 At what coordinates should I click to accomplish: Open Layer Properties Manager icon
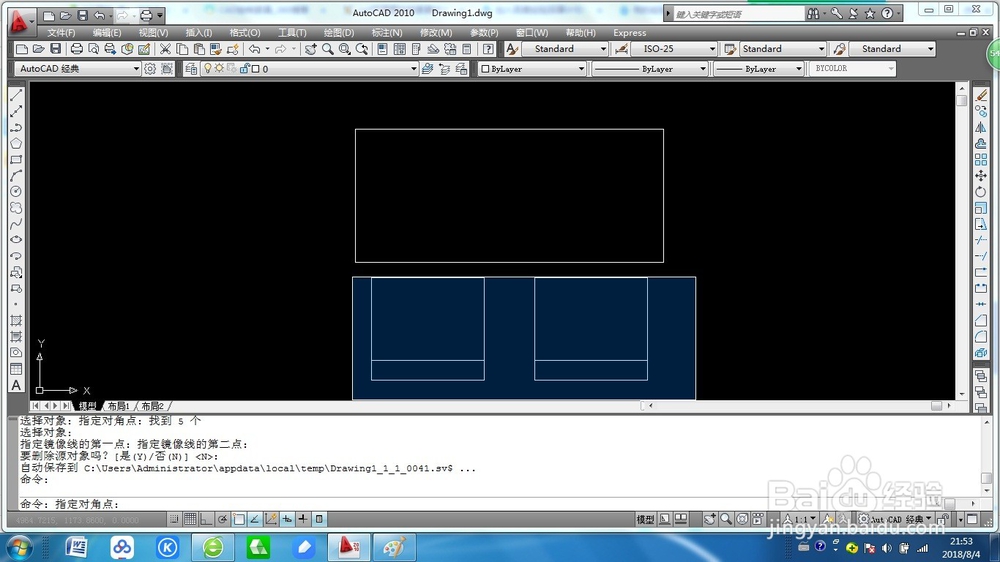191,68
